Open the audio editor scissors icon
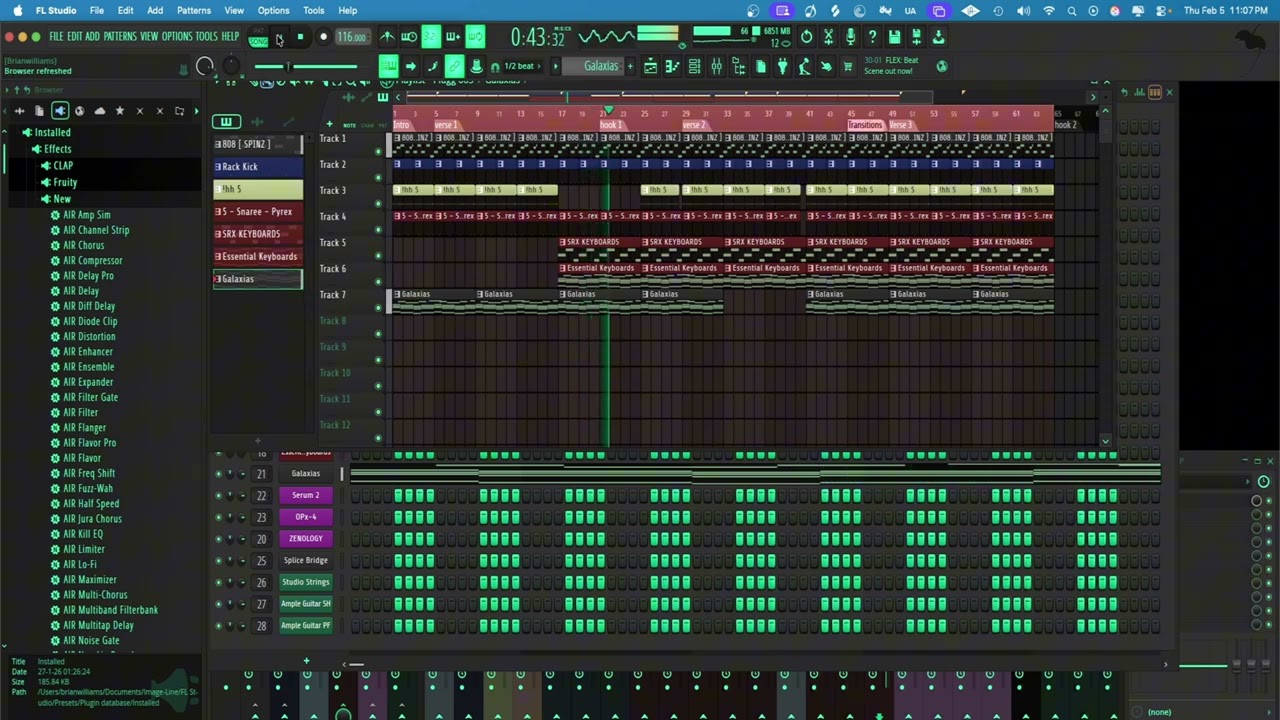 tap(828, 37)
